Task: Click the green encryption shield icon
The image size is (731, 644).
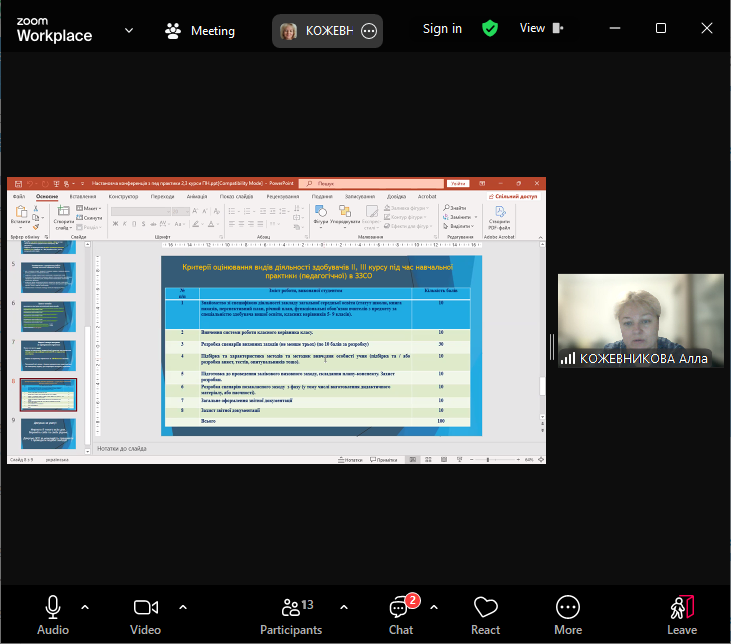Action: (x=489, y=29)
